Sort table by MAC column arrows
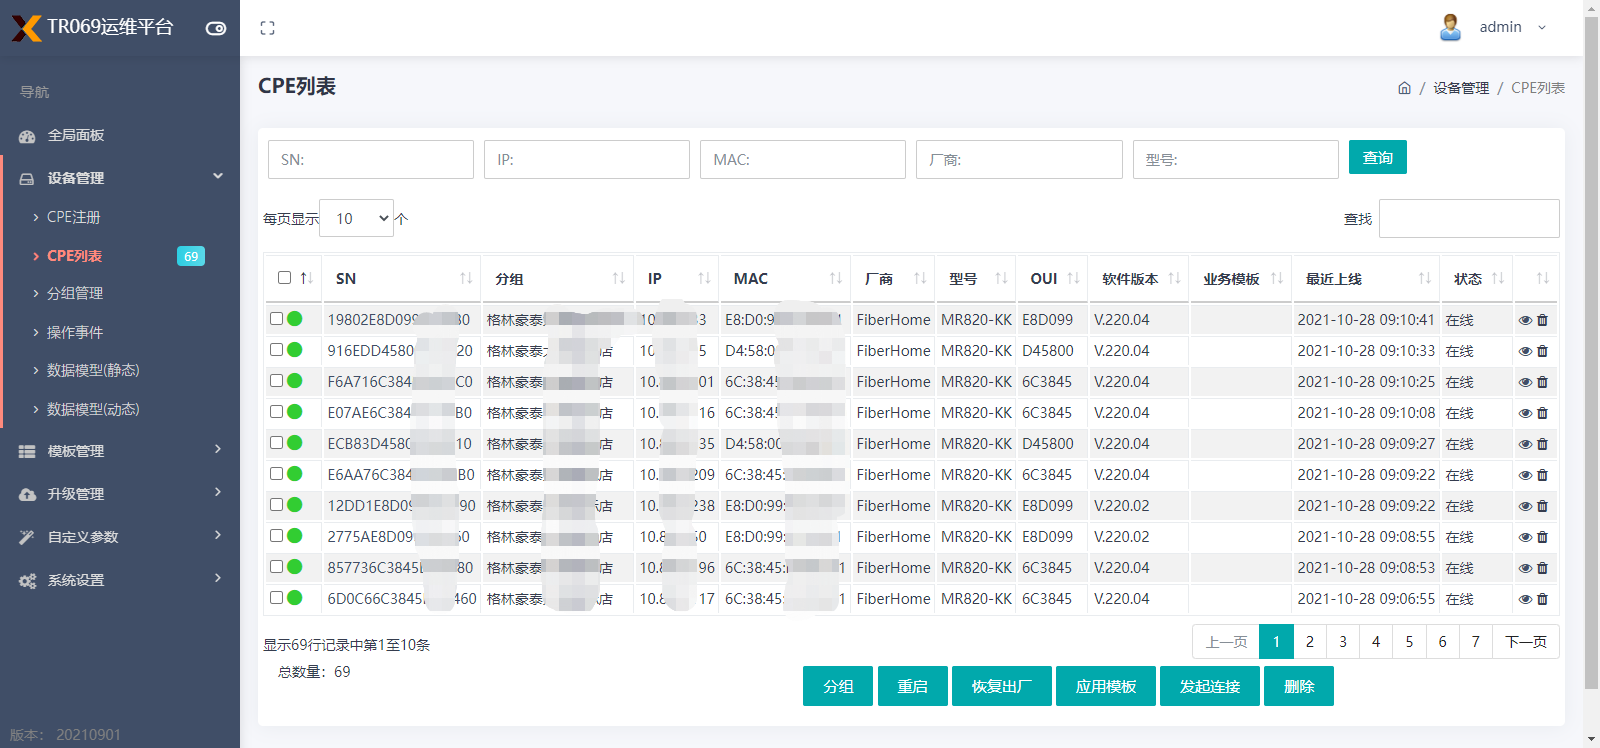This screenshot has height=748, width=1600. click(836, 278)
